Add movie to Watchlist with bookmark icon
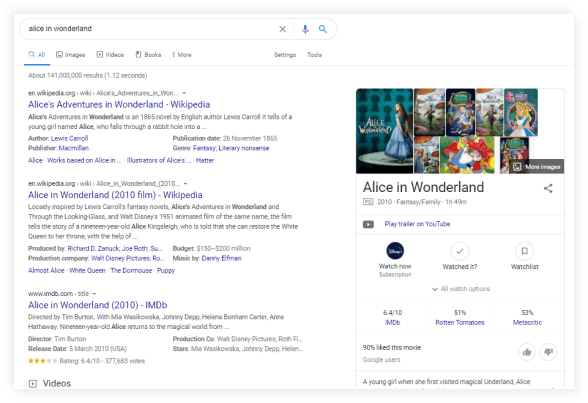 point(525,251)
